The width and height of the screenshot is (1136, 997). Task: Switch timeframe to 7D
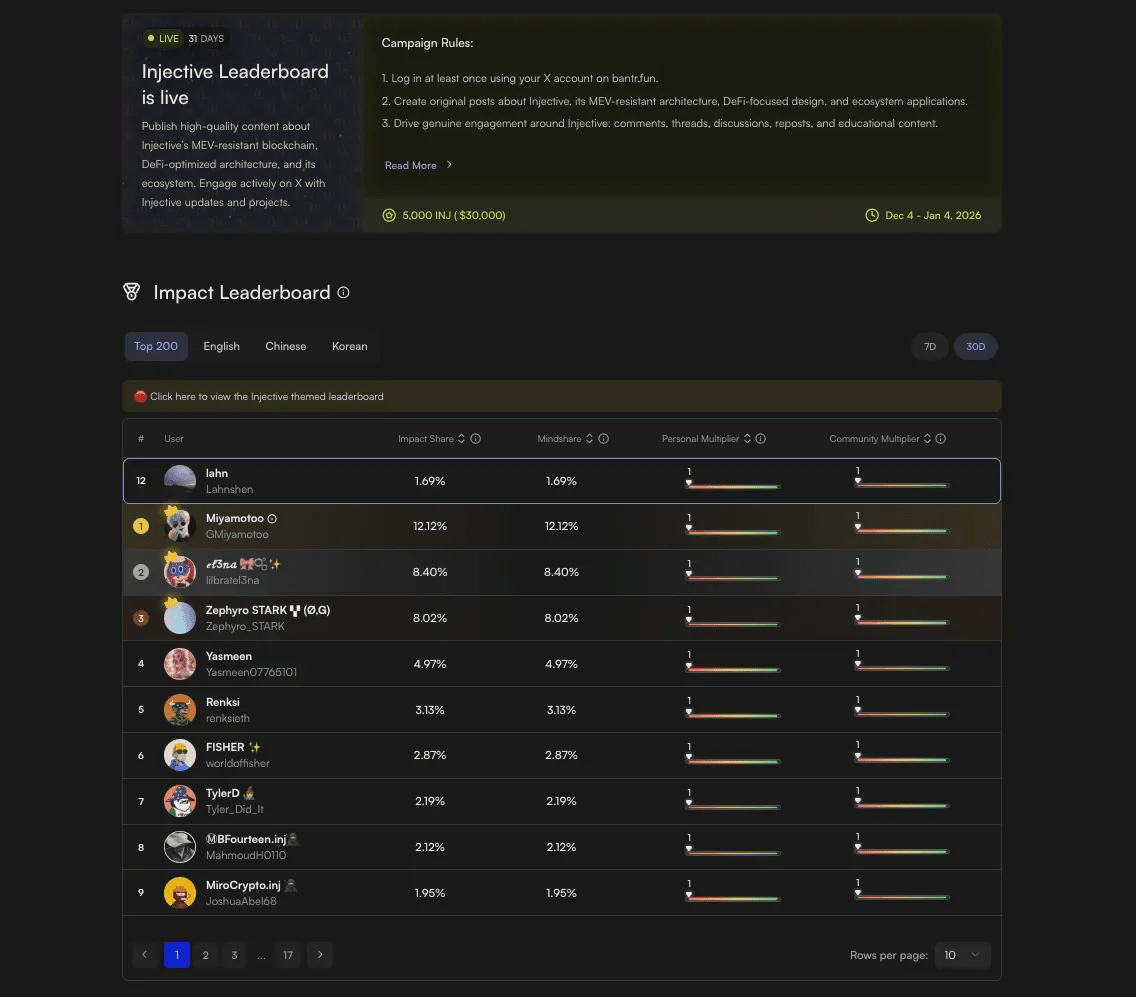[x=930, y=346]
